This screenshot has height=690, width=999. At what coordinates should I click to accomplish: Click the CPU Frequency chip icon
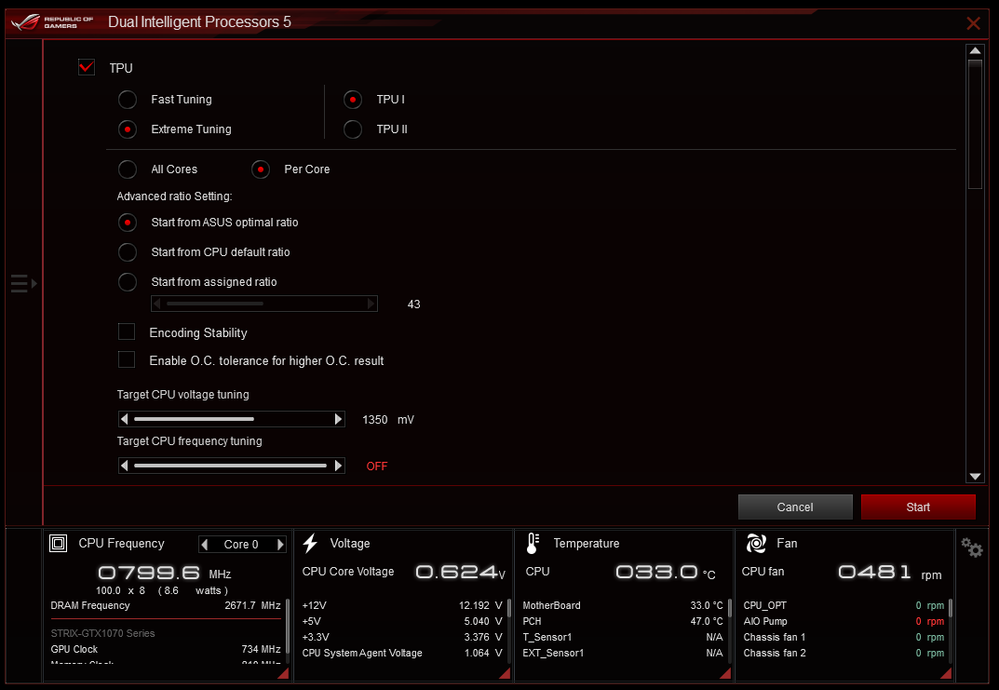click(x=60, y=543)
